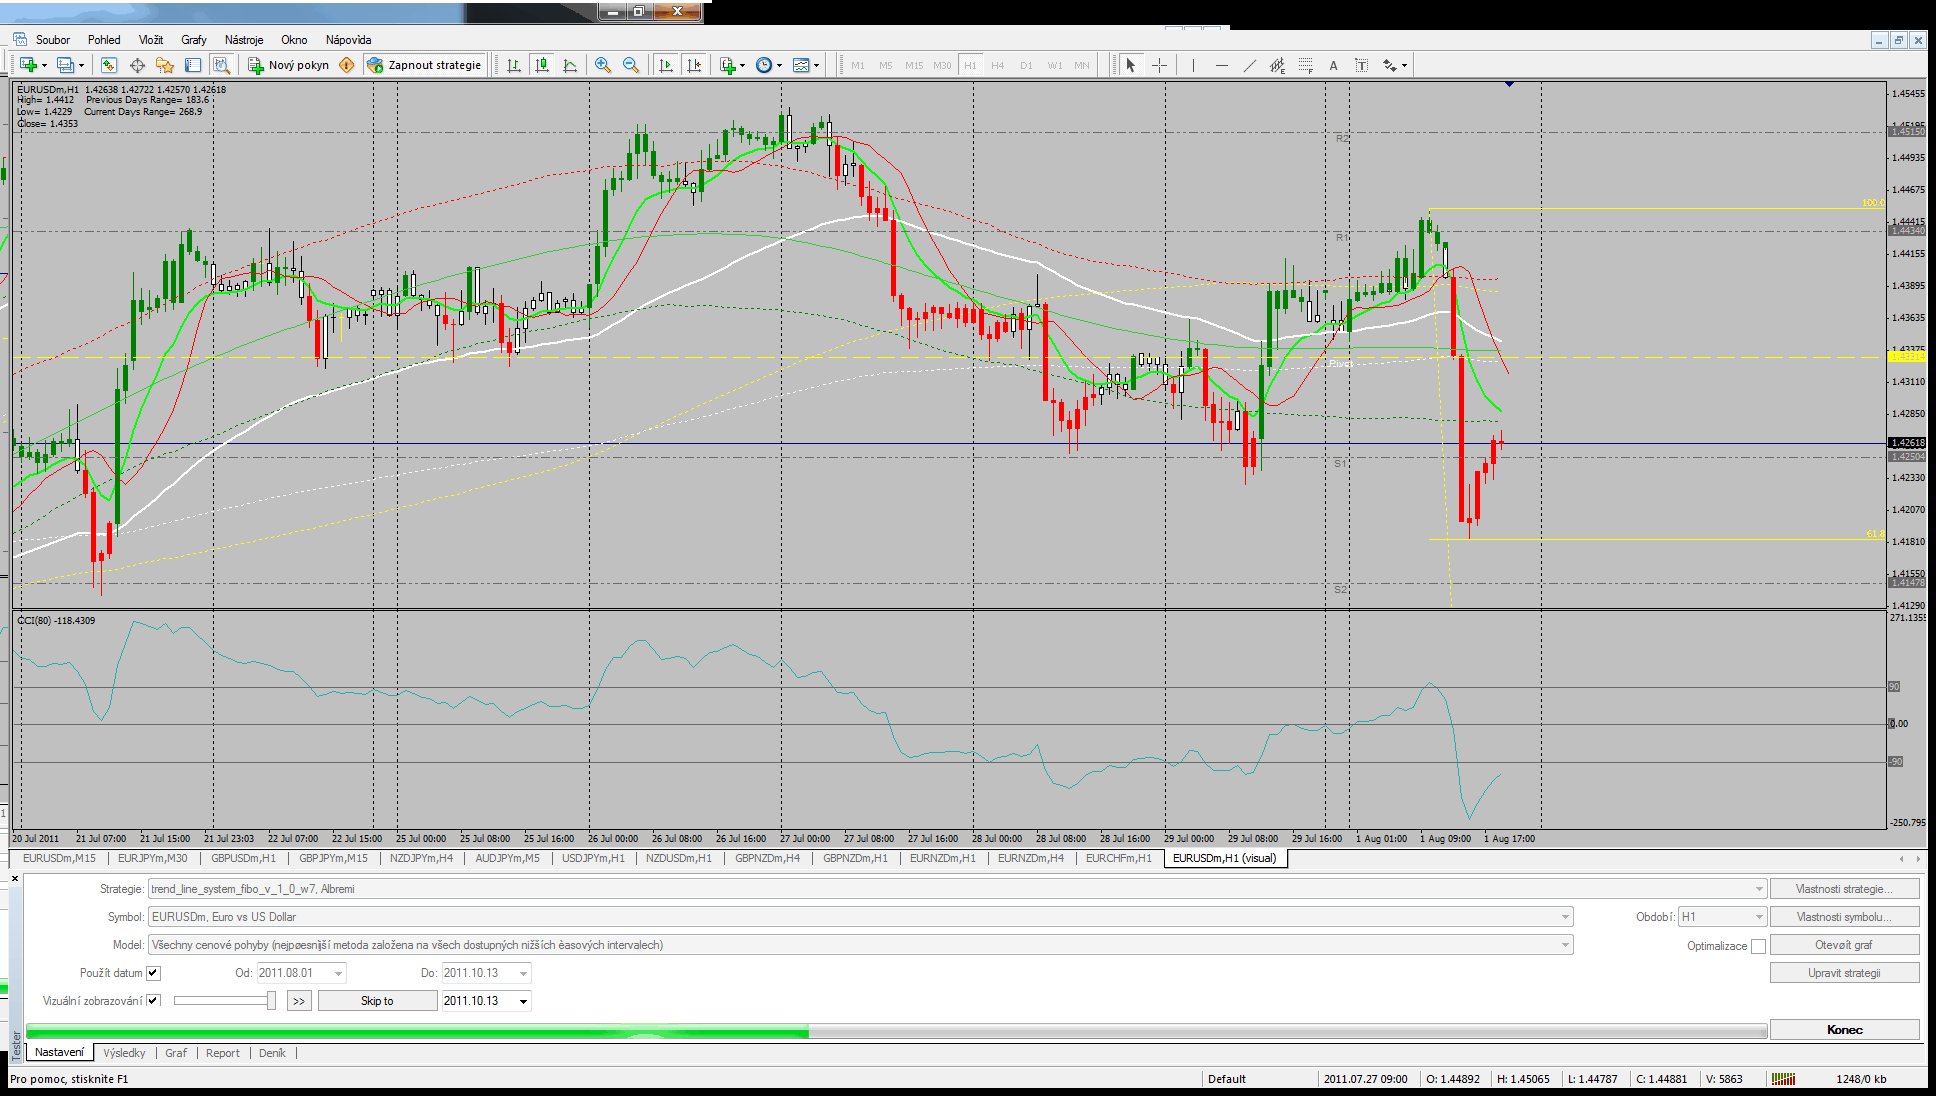The width and height of the screenshot is (1936, 1096).
Task: Select the H4 timeframe button
Action: [x=998, y=65]
